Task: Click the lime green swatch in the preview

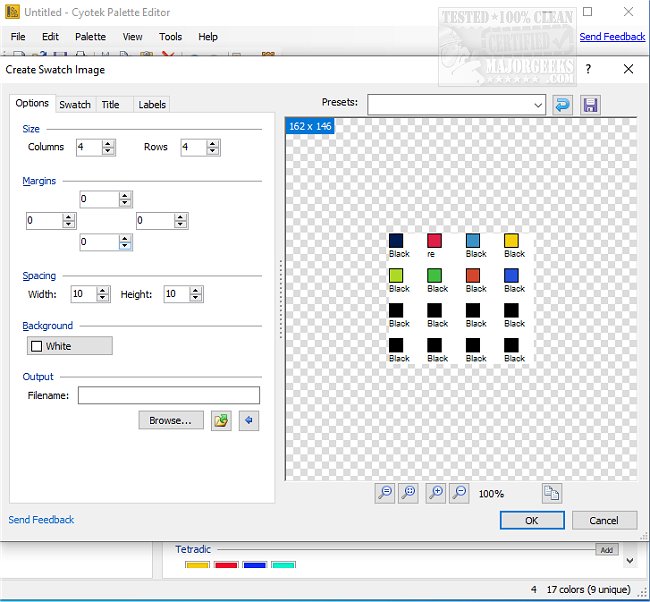Action: [396, 275]
